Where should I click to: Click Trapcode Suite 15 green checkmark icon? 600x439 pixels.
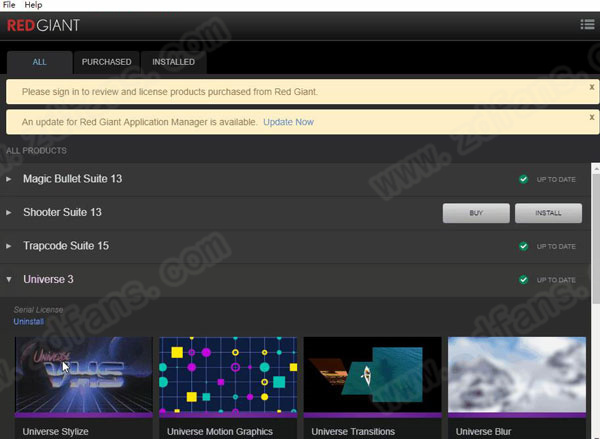tap(523, 246)
